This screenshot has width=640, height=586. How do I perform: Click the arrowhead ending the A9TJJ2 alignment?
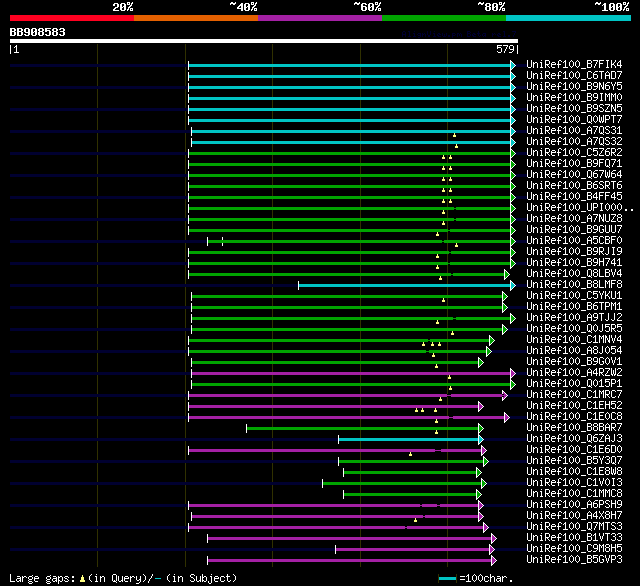pos(513,318)
